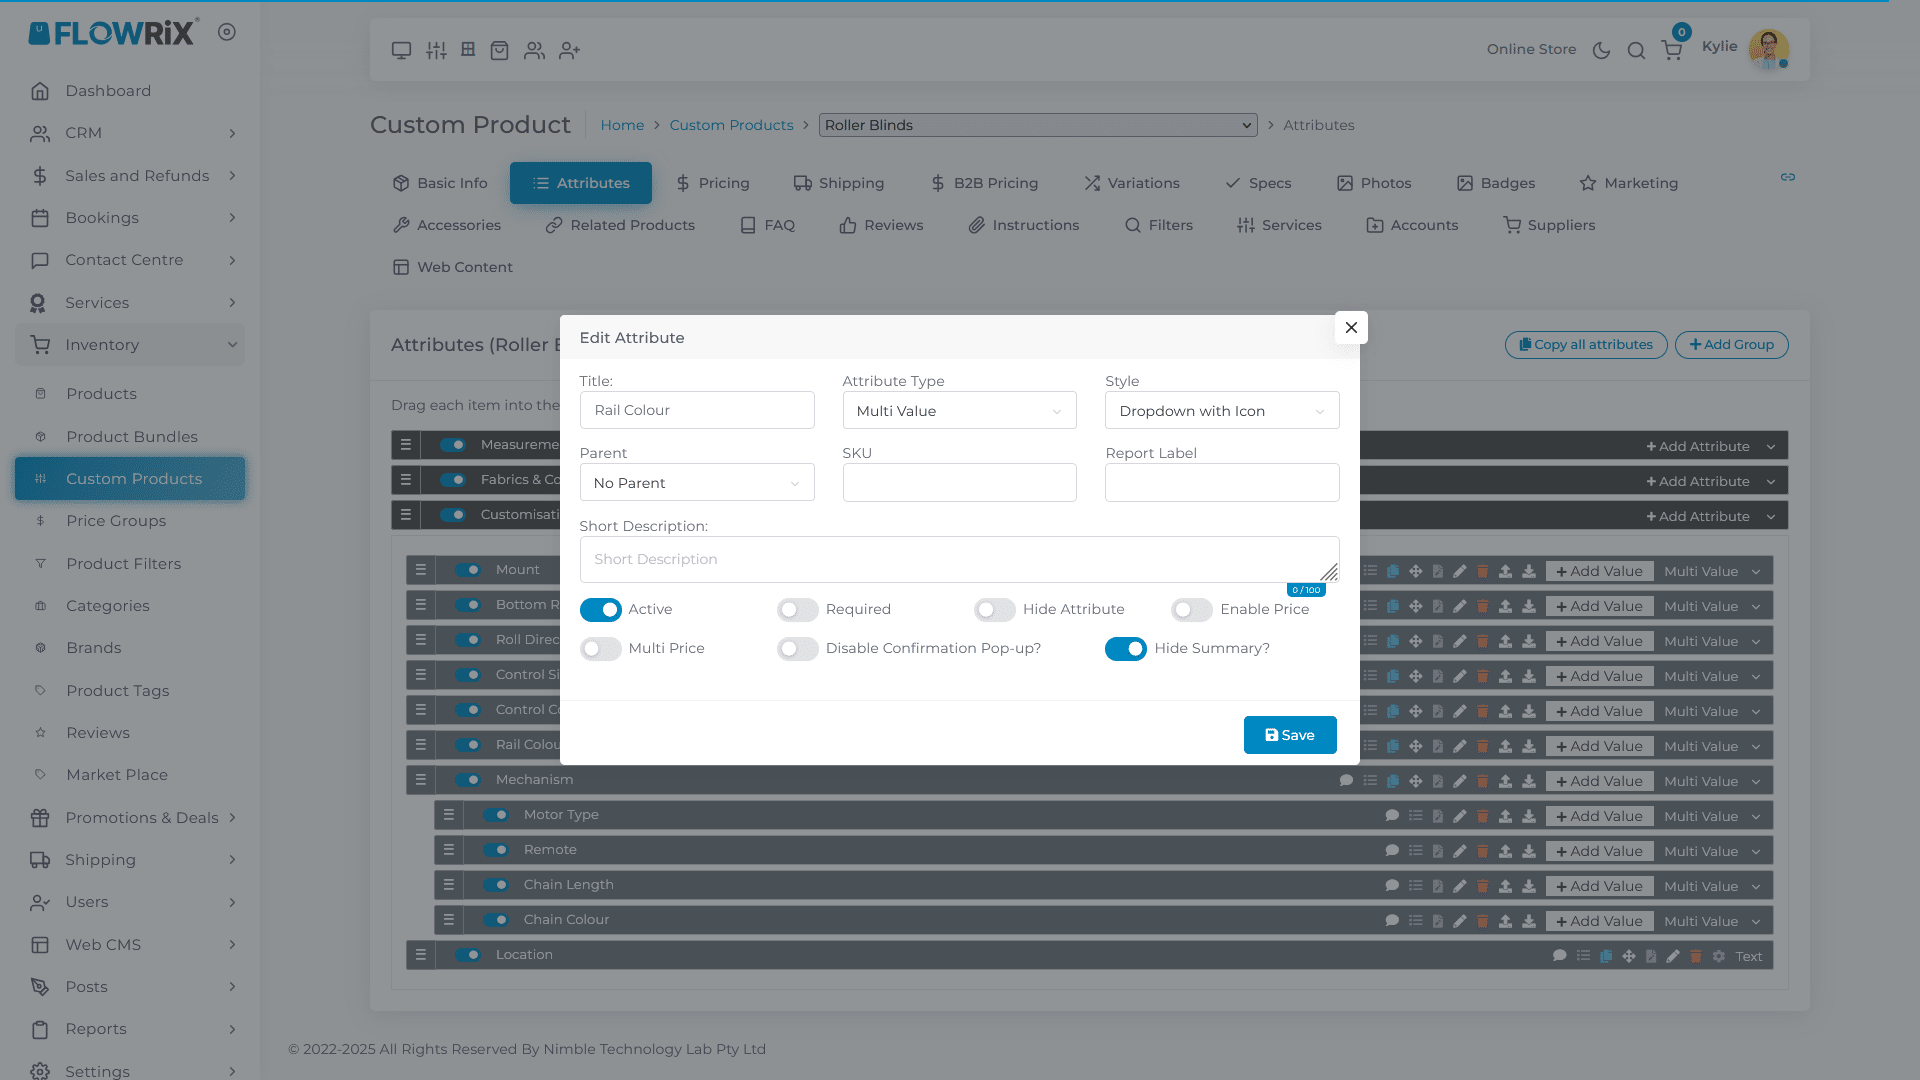
Task: Click the delete trash icon for Remote row
Action: pyautogui.click(x=1483, y=851)
